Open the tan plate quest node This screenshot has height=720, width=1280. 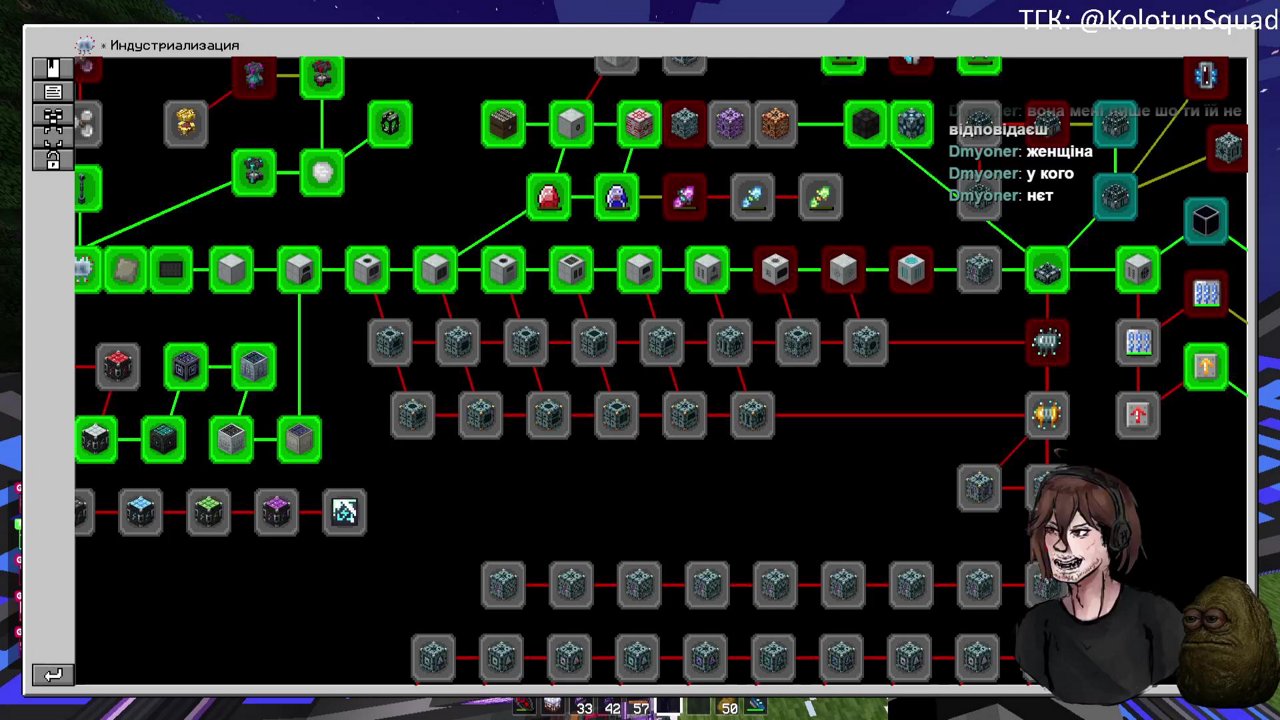coord(125,269)
